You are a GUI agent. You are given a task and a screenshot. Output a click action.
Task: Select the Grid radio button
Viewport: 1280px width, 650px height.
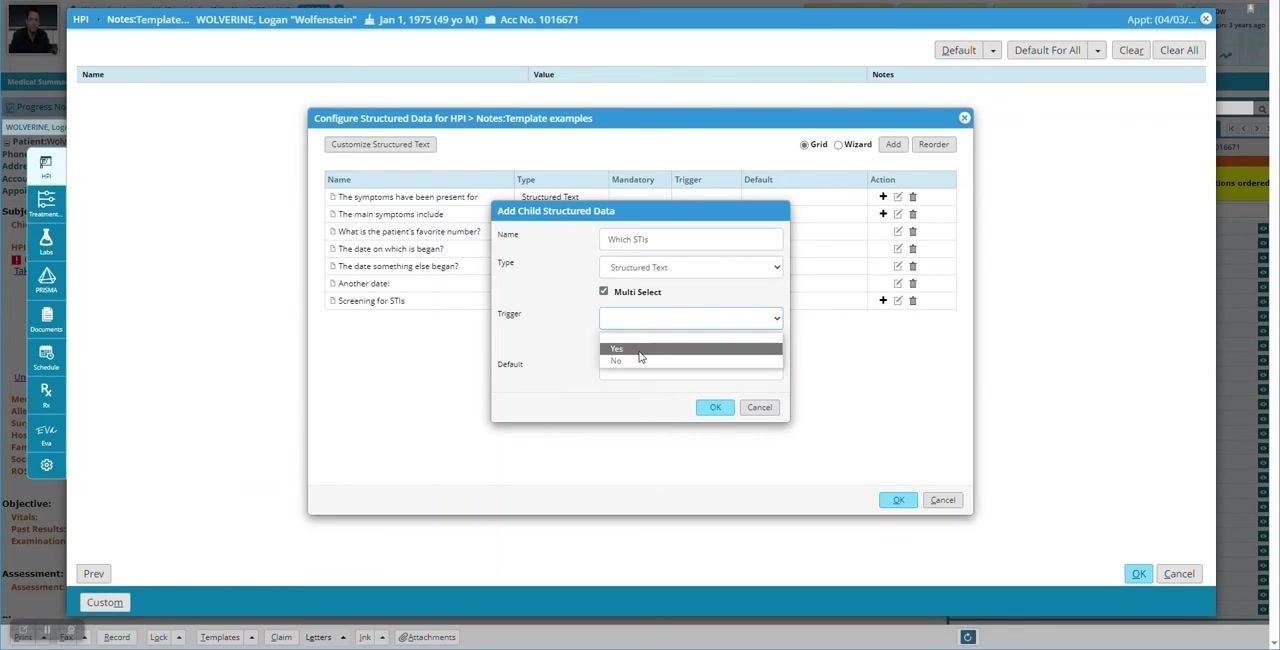coord(804,145)
